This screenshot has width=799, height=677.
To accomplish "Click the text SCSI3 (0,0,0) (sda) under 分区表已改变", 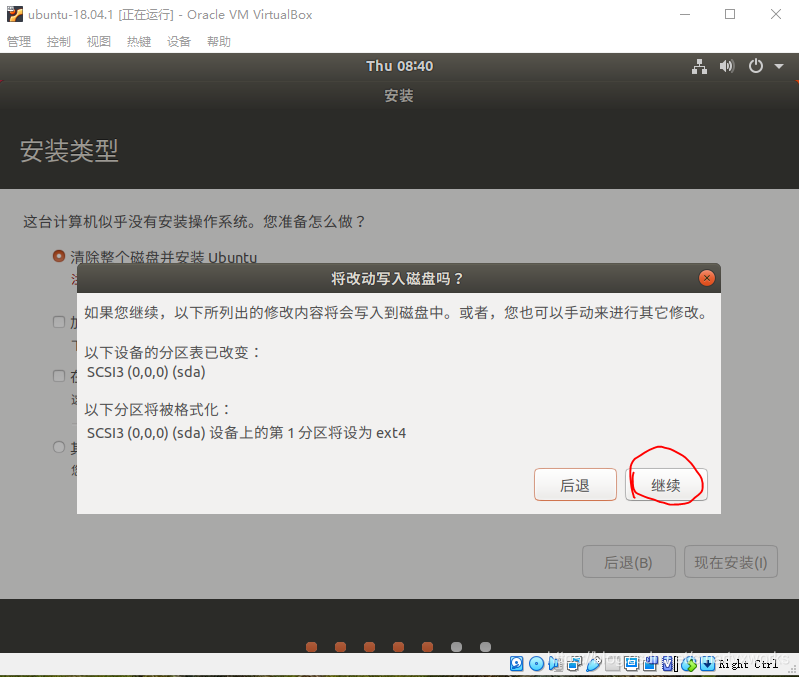I will [146, 372].
